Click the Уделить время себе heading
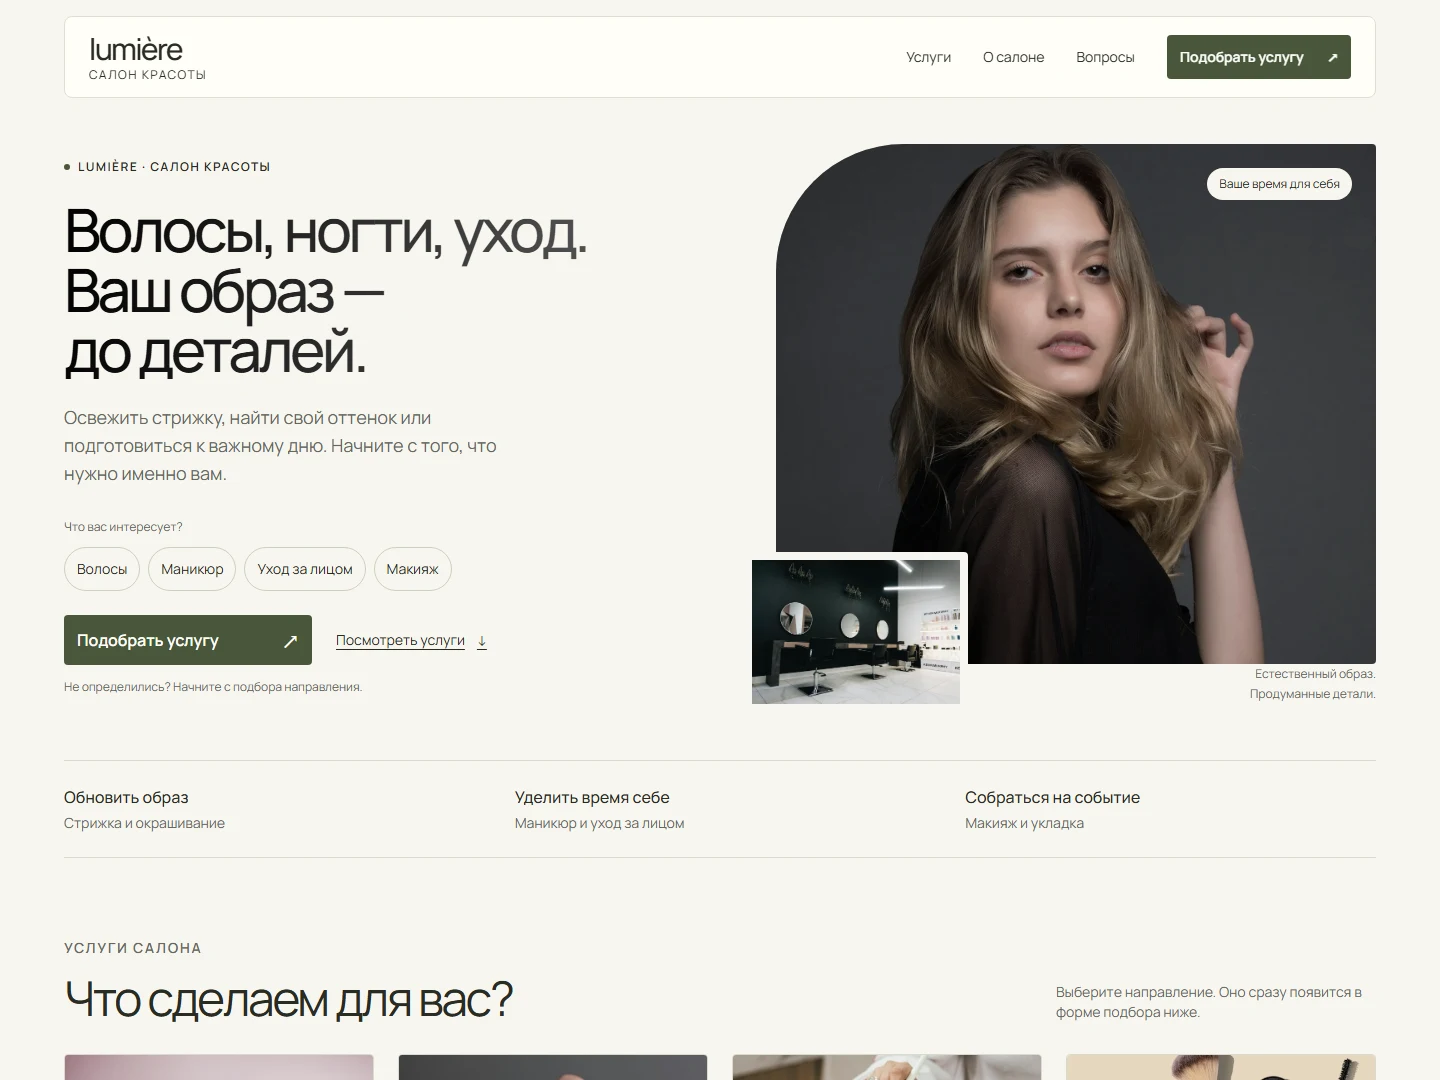Image resolution: width=1440 pixels, height=1080 pixels. (x=592, y=797)
